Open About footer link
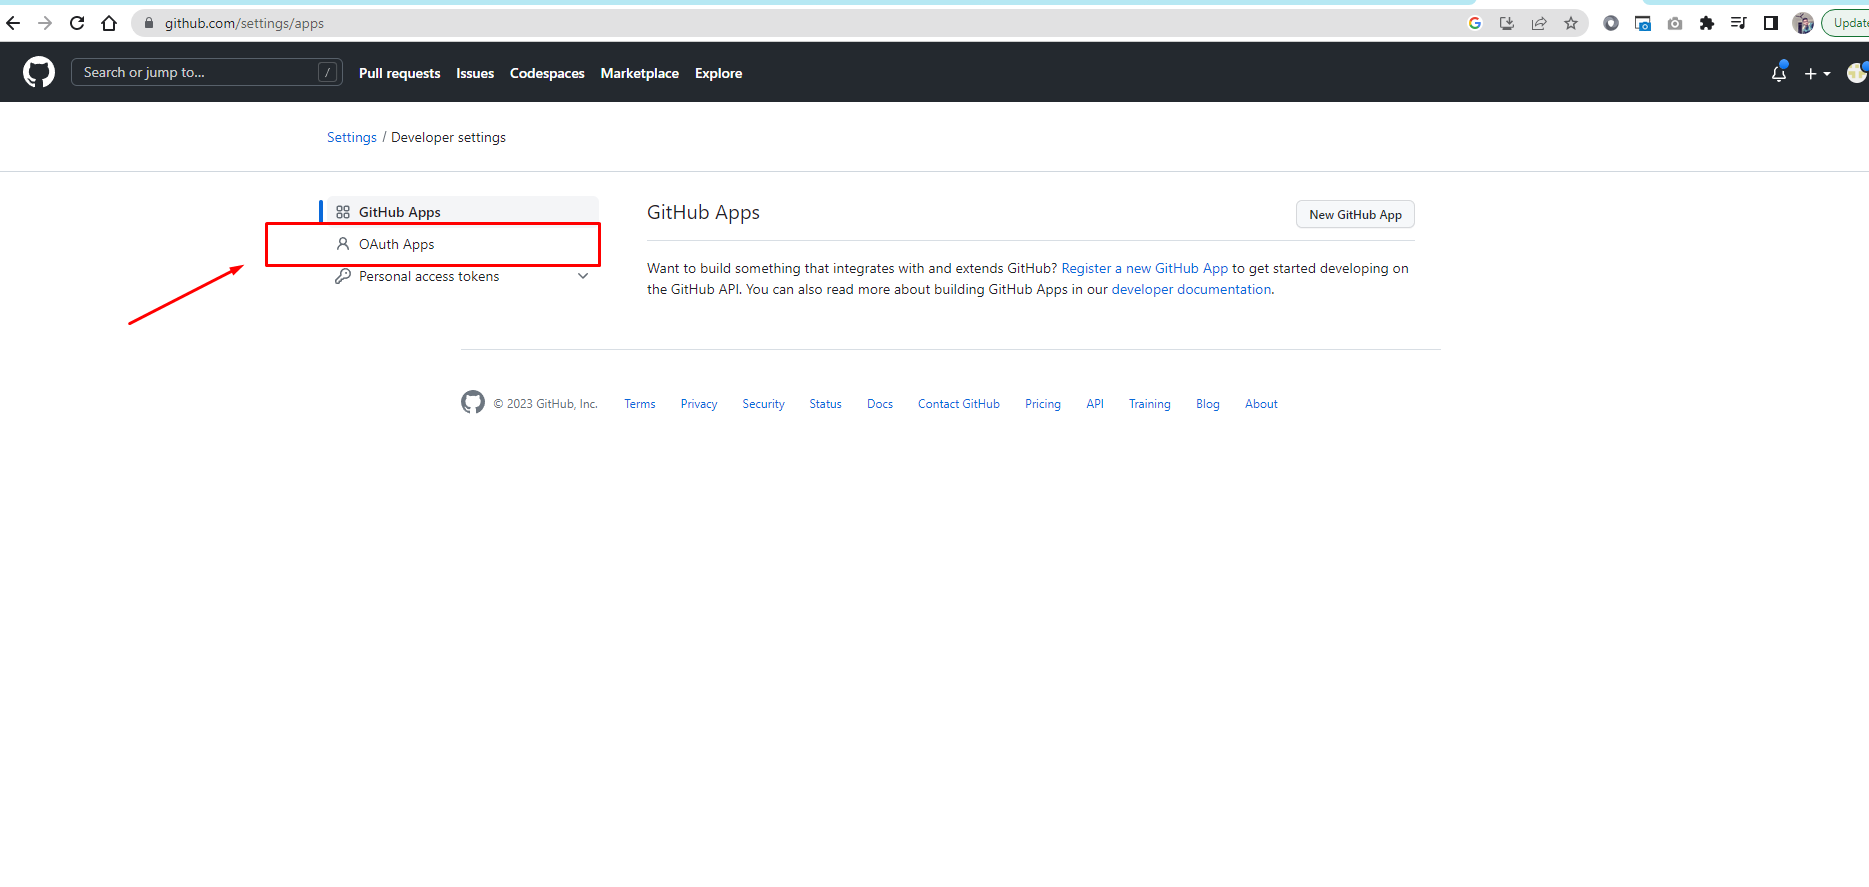This screenshot has height=887, width=1869. (x=1261, y=404)
